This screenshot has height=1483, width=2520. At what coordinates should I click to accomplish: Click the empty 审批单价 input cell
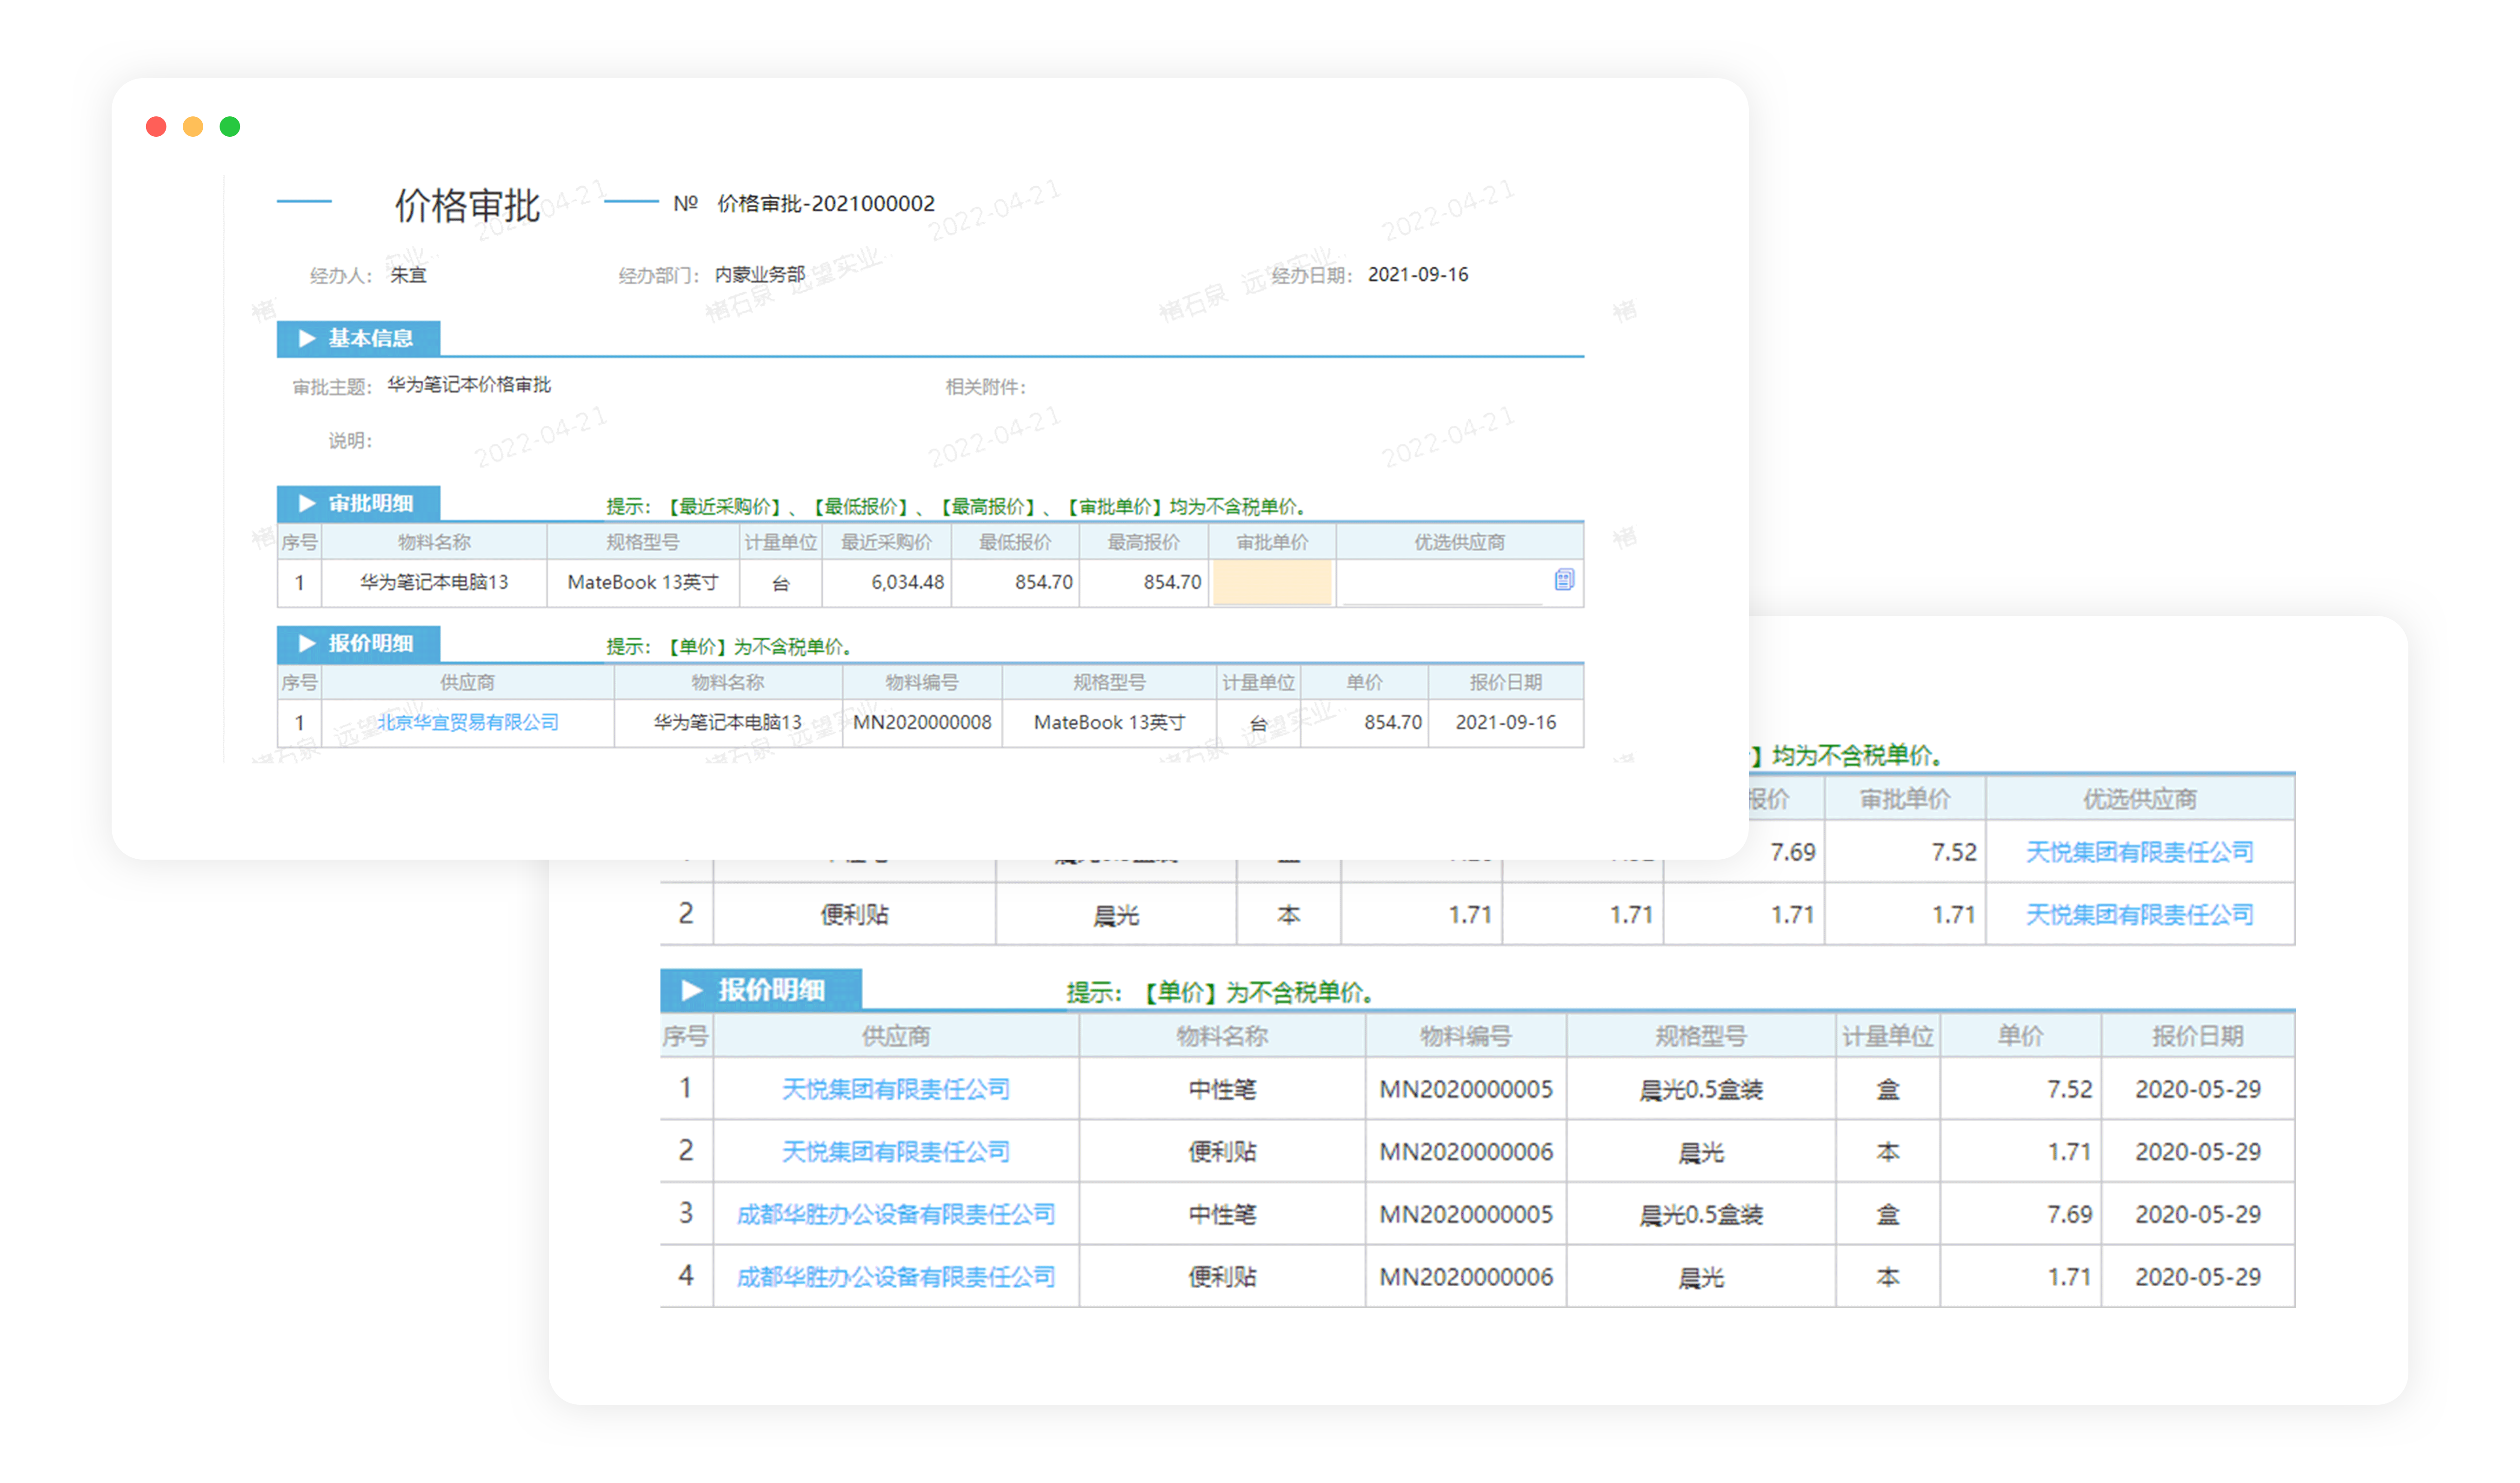(1271, 582)
